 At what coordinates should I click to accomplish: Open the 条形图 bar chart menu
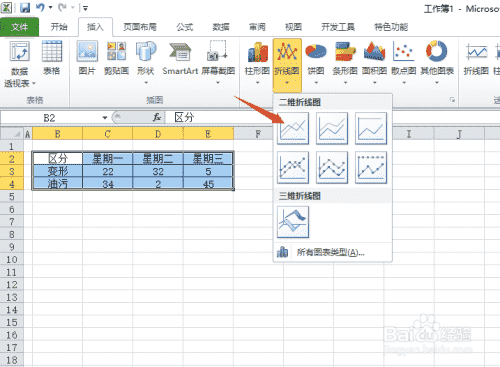point(345,63)
